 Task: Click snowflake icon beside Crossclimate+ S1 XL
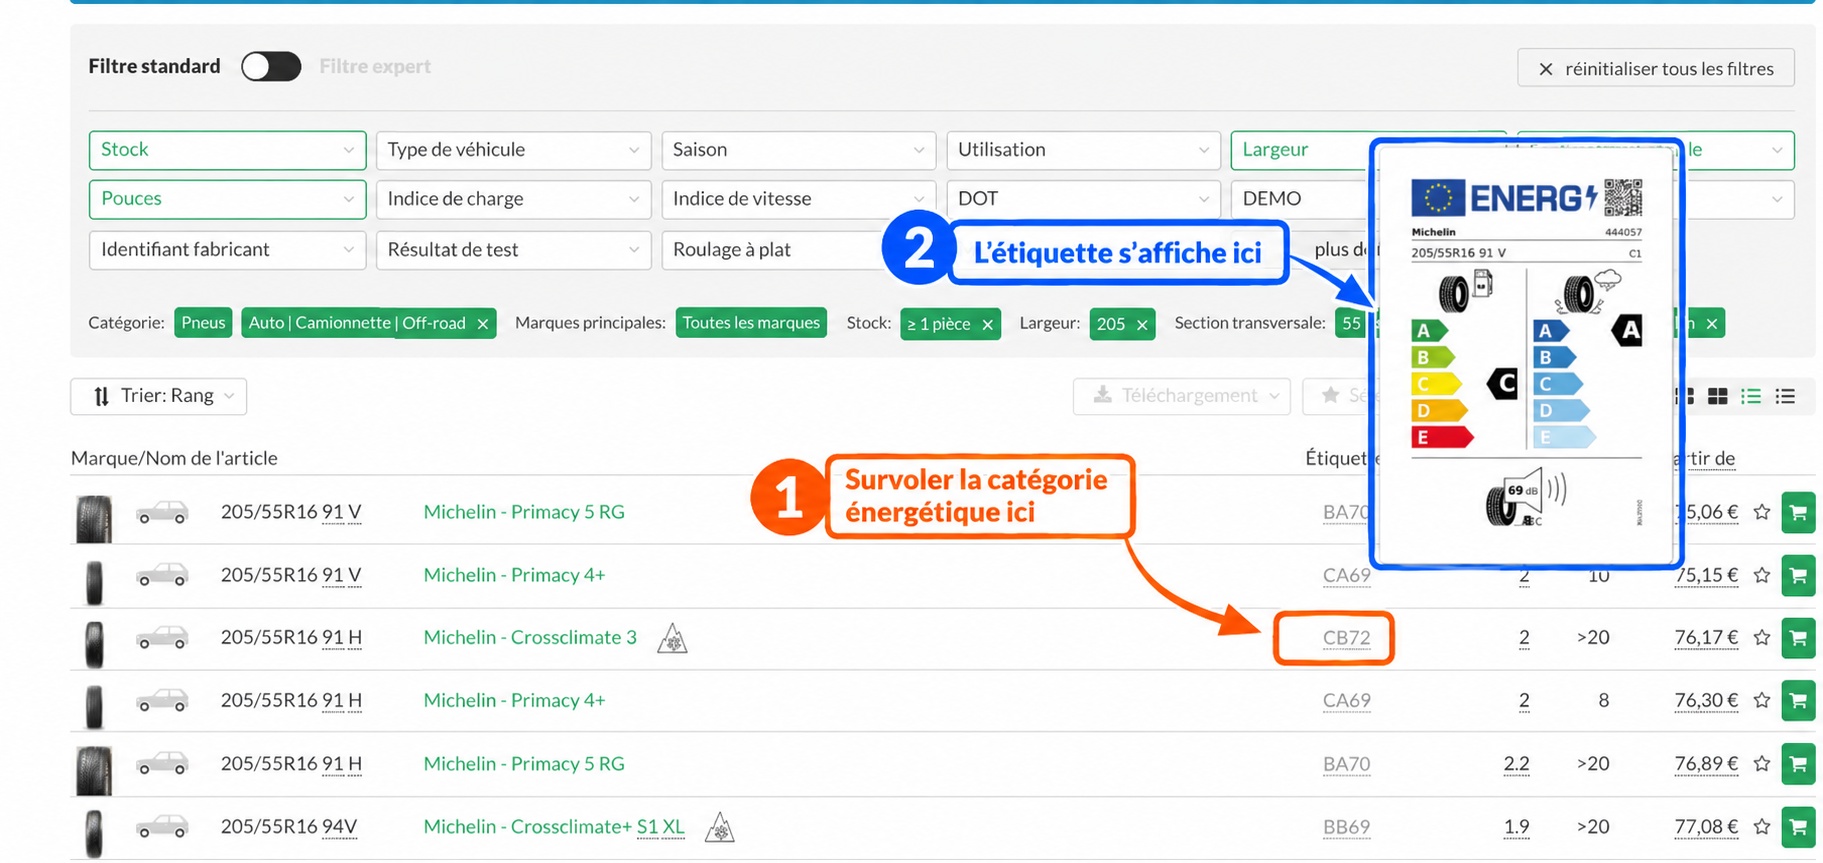tap(720, 828)
